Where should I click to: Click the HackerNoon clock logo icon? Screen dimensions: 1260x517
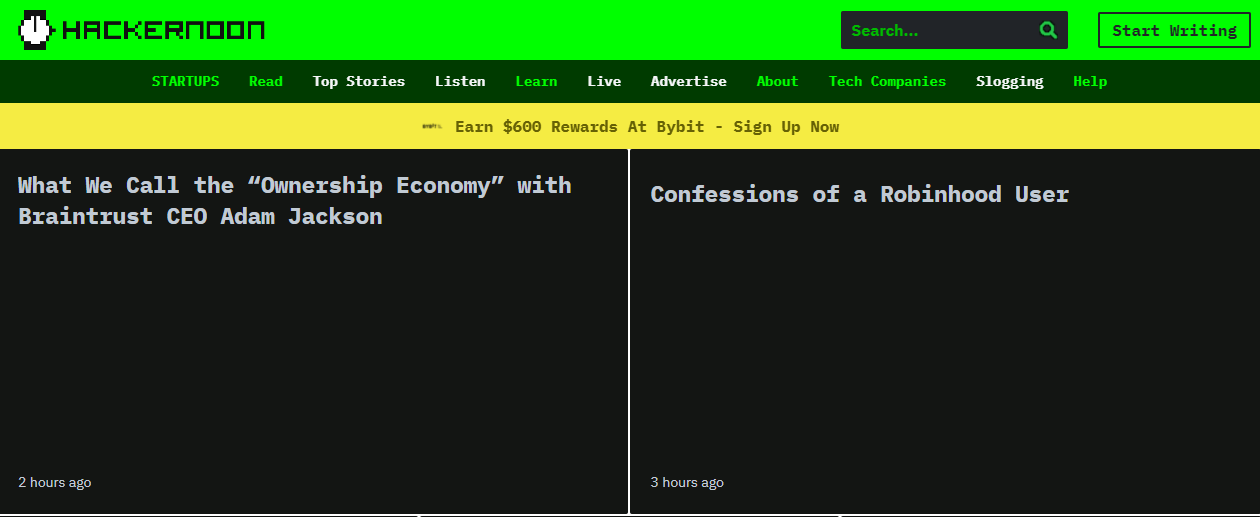(35, 30)
